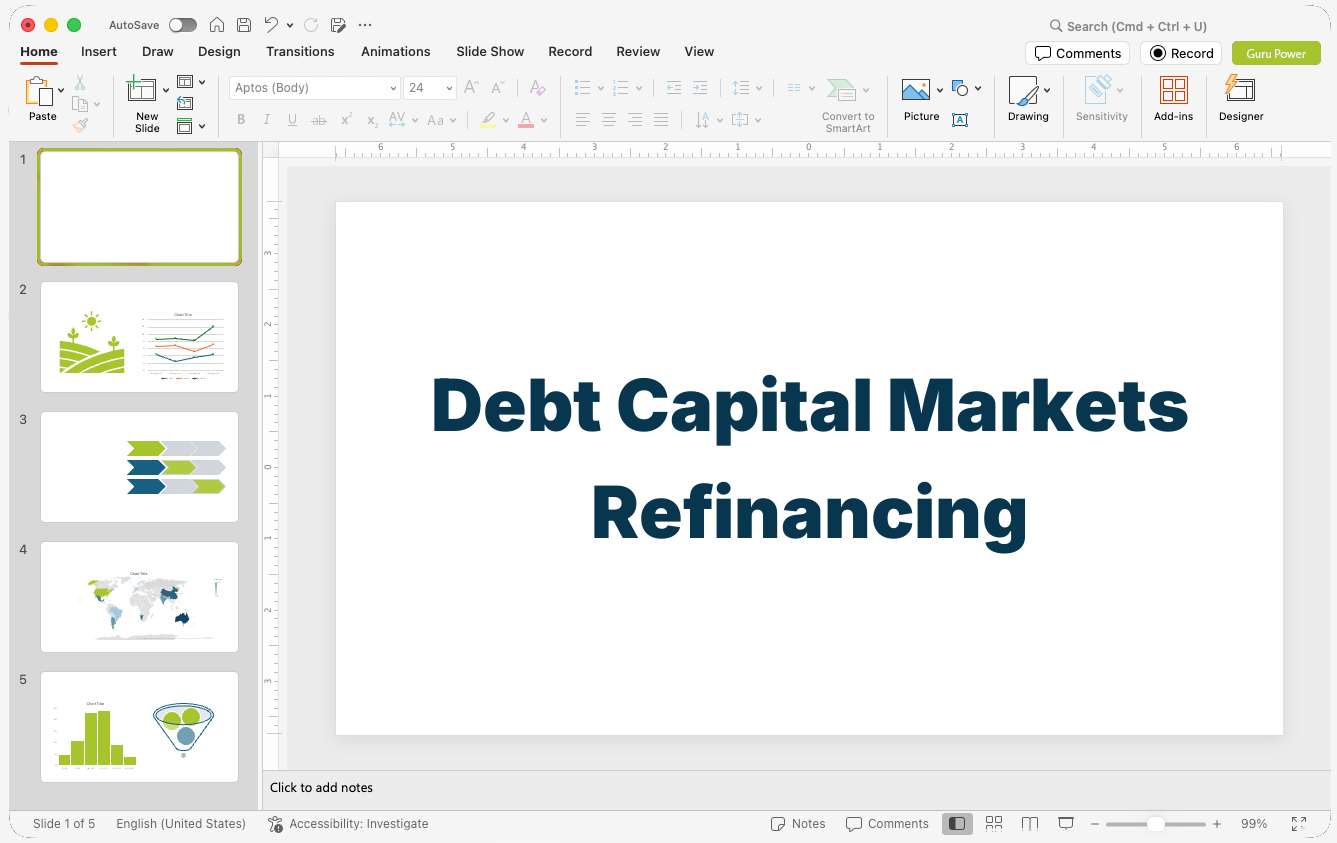Click the Paste clipboard icon
1337x843 pixels.
[x=39, y=91]
